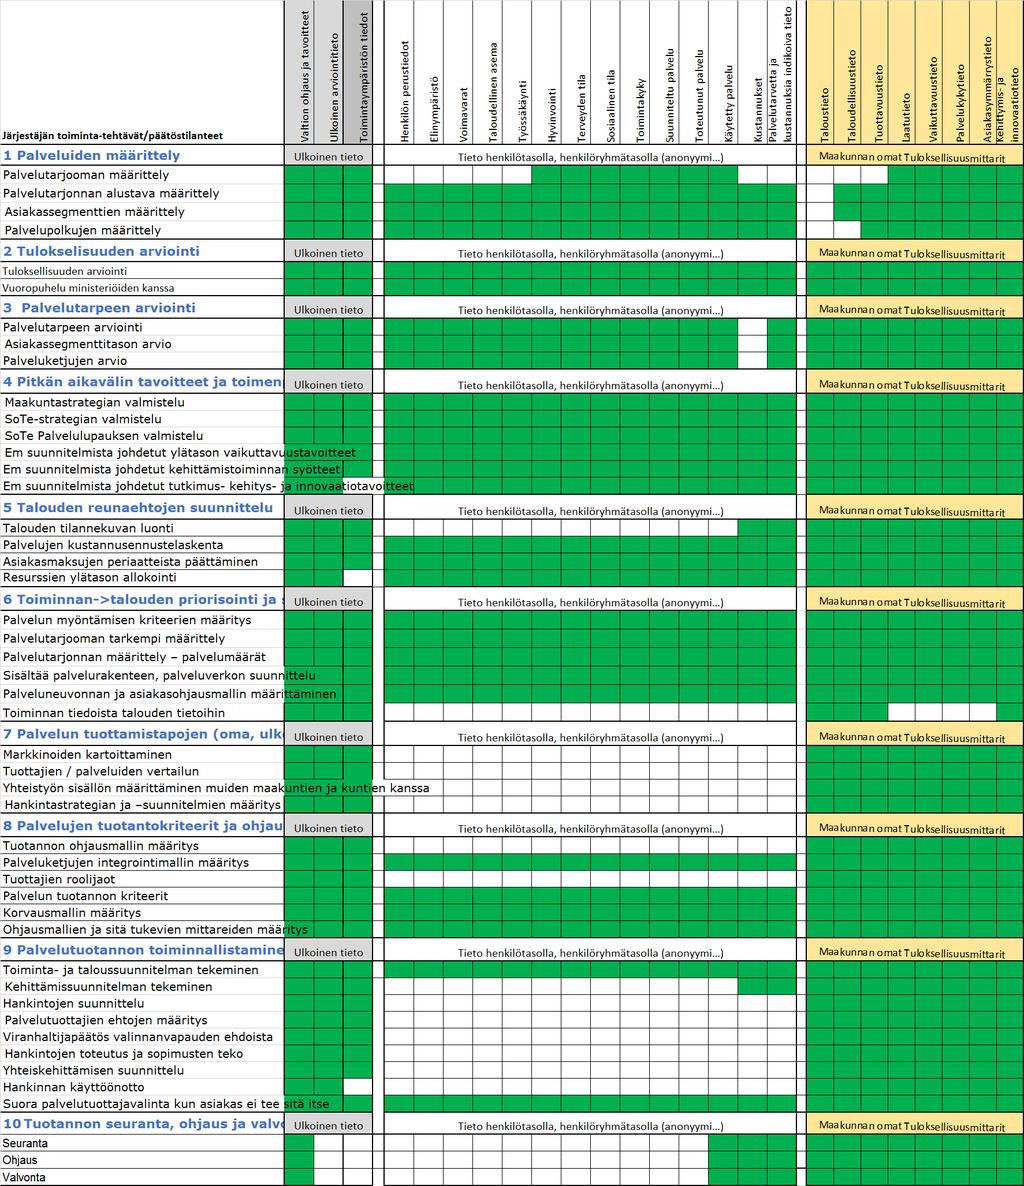Viewport: 1024px width, 1186px height.
Task: Select the row "Palvelutarjooman tarkempi määrittely"
Action: pyautogui.click(x=114, y=638)
